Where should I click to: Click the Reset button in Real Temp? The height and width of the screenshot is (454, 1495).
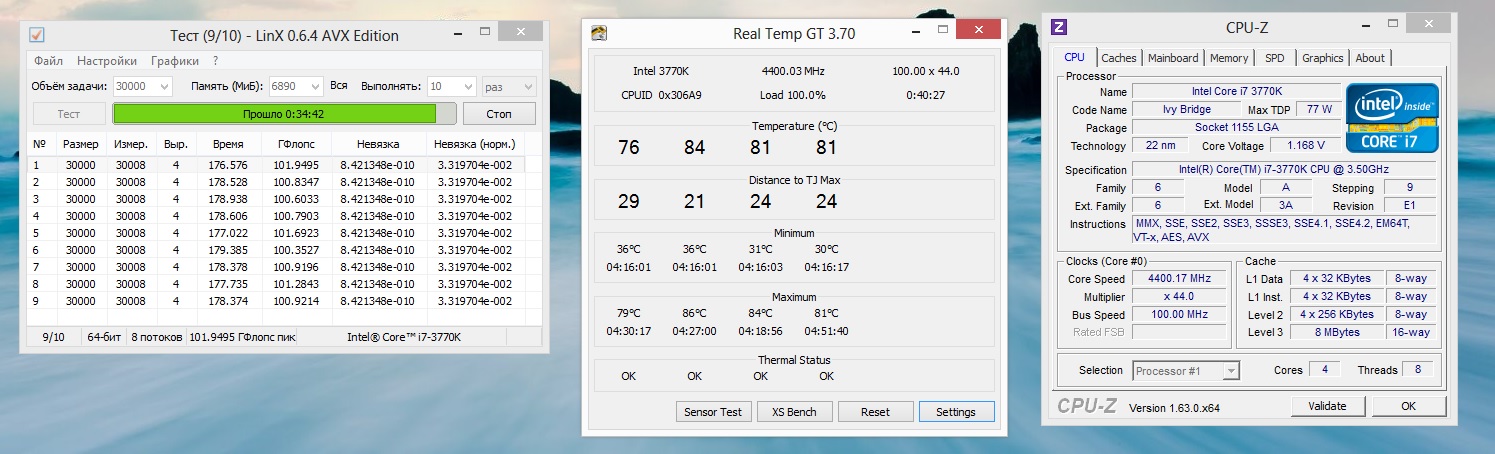[x=875, y=412]
